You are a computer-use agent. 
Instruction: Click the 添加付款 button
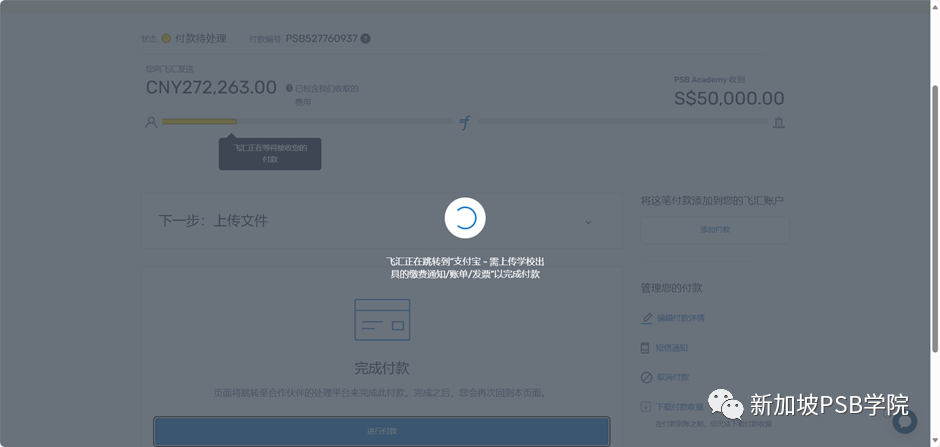click(714, 229)
